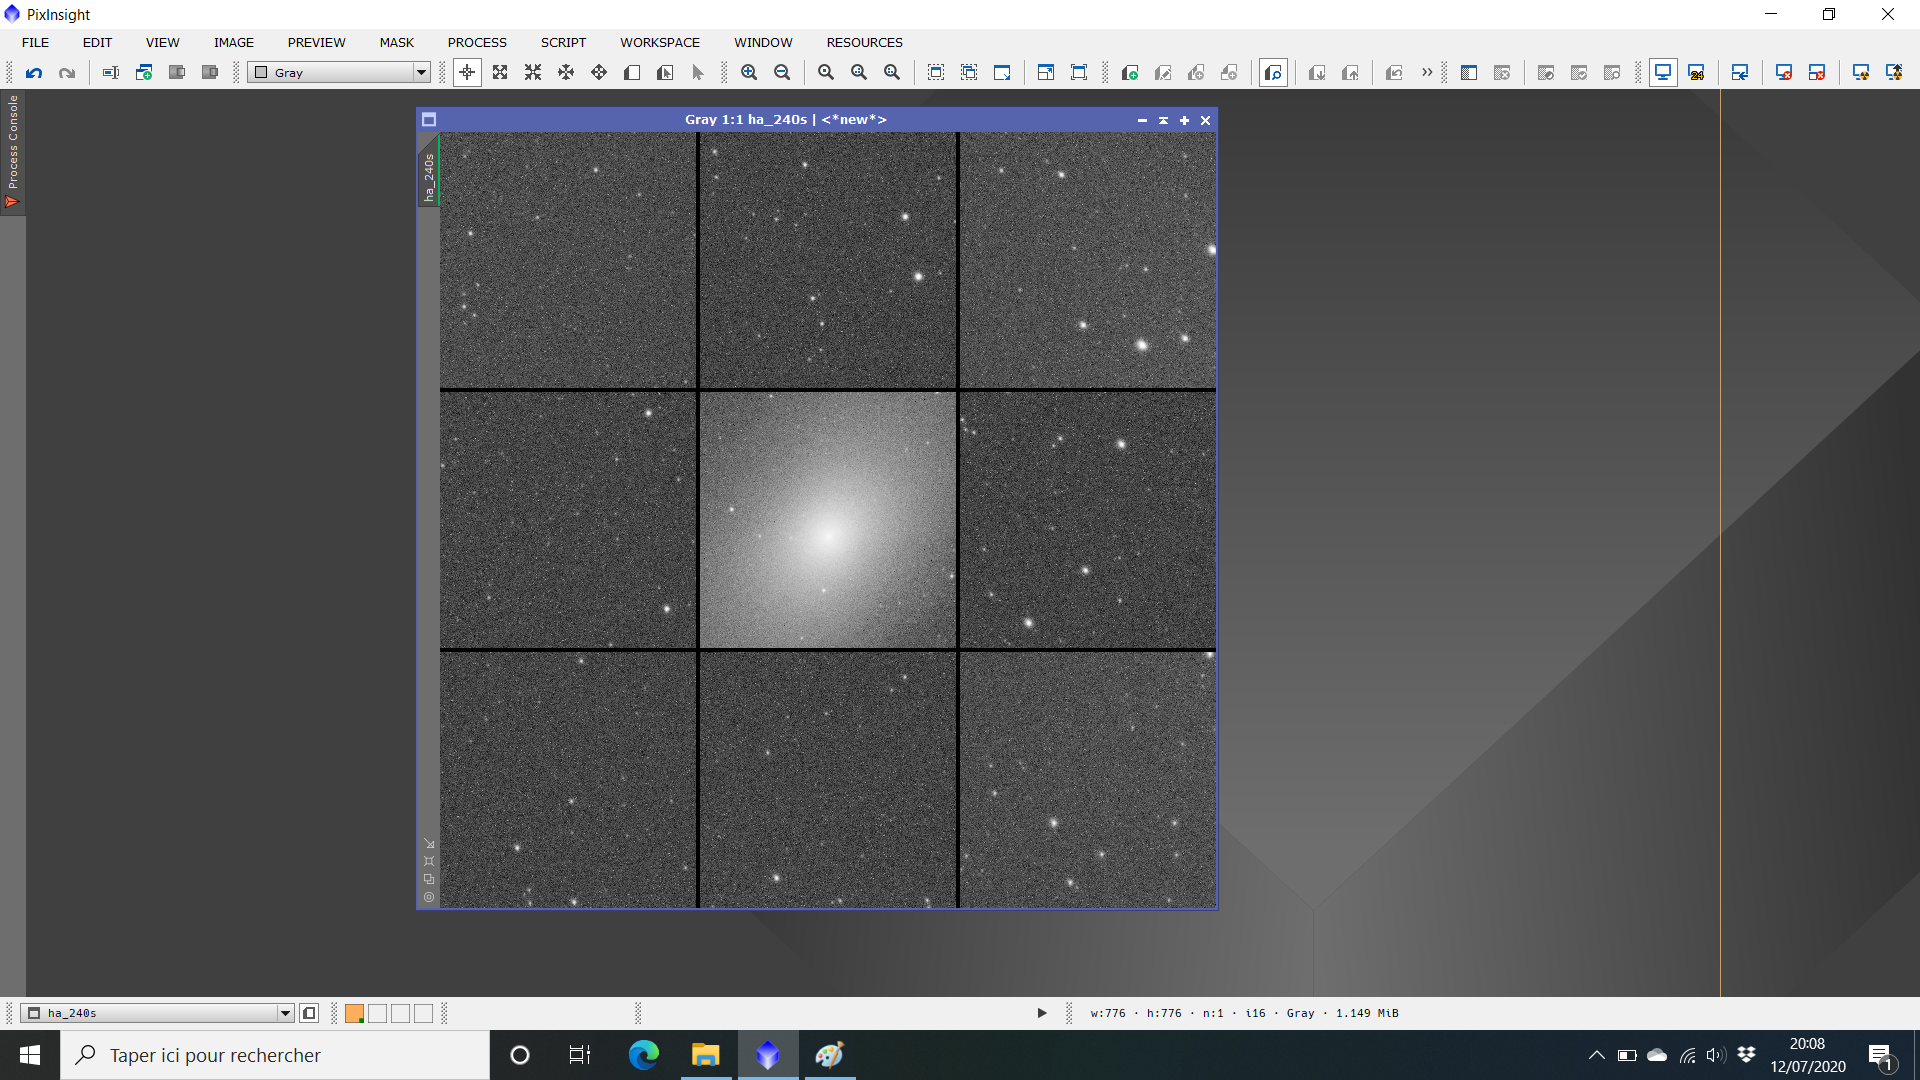This screenshot has width=1920, height=1080.
Task: Click the new preview icon with green plus
Action: [1130, 72]
